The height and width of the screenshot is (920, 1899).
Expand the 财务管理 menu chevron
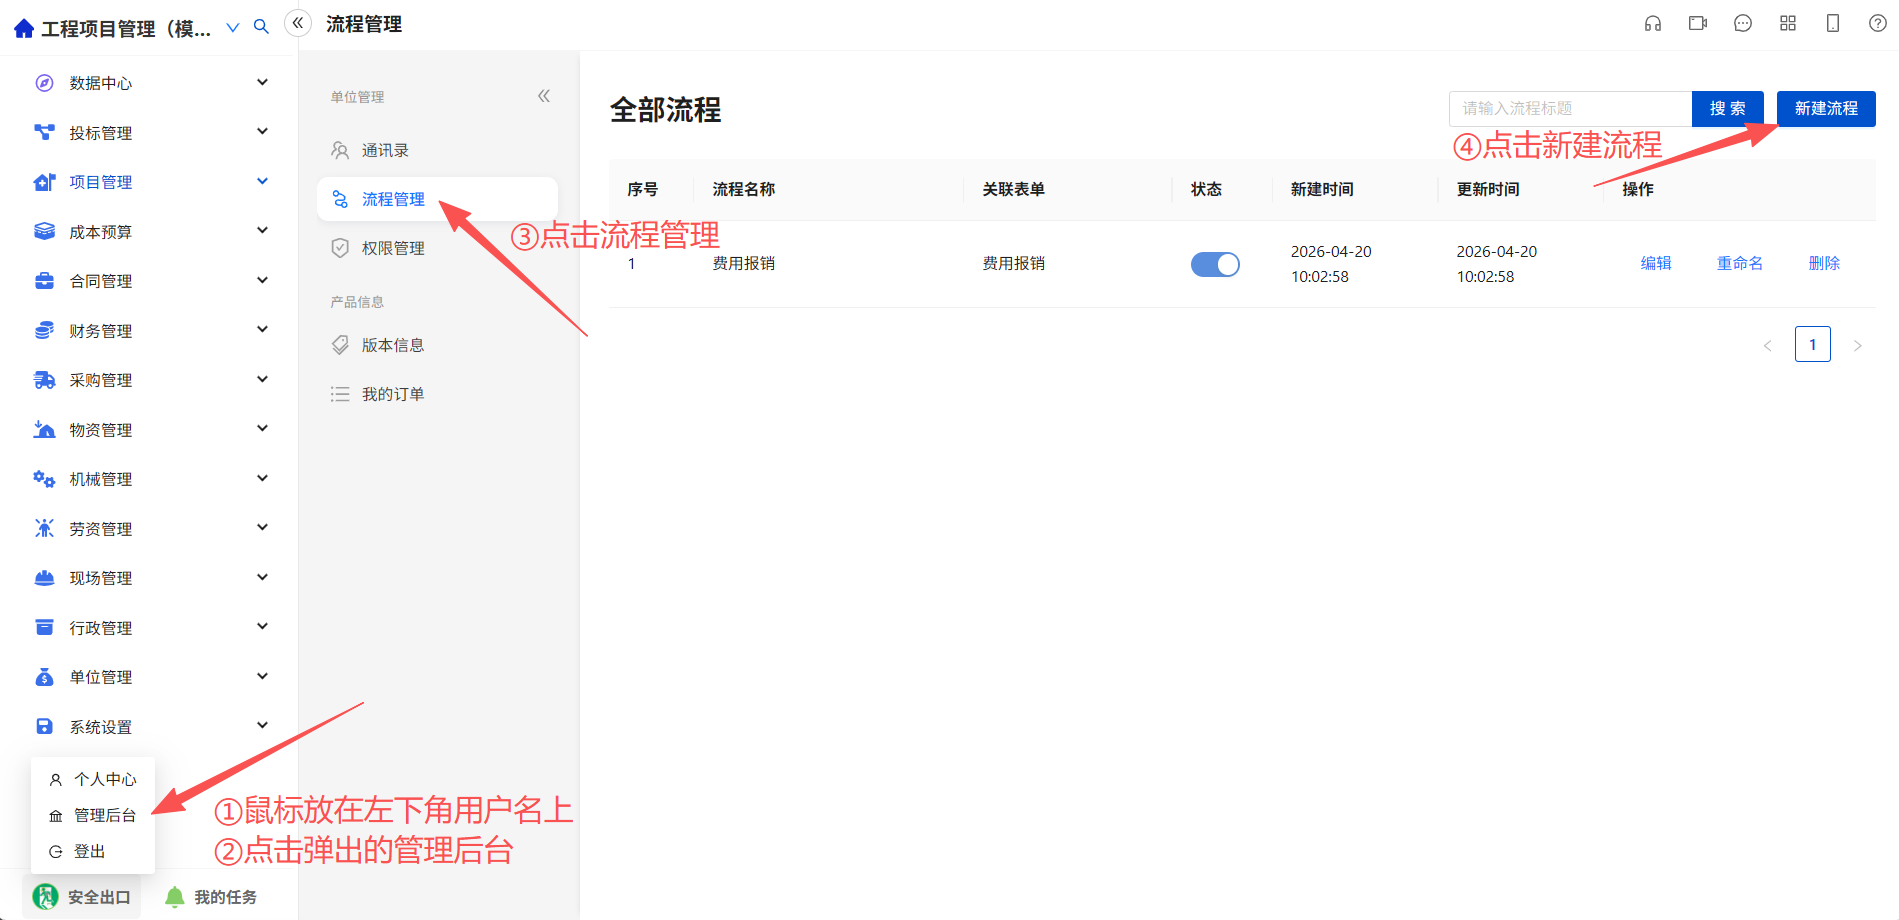coord(262,329)
